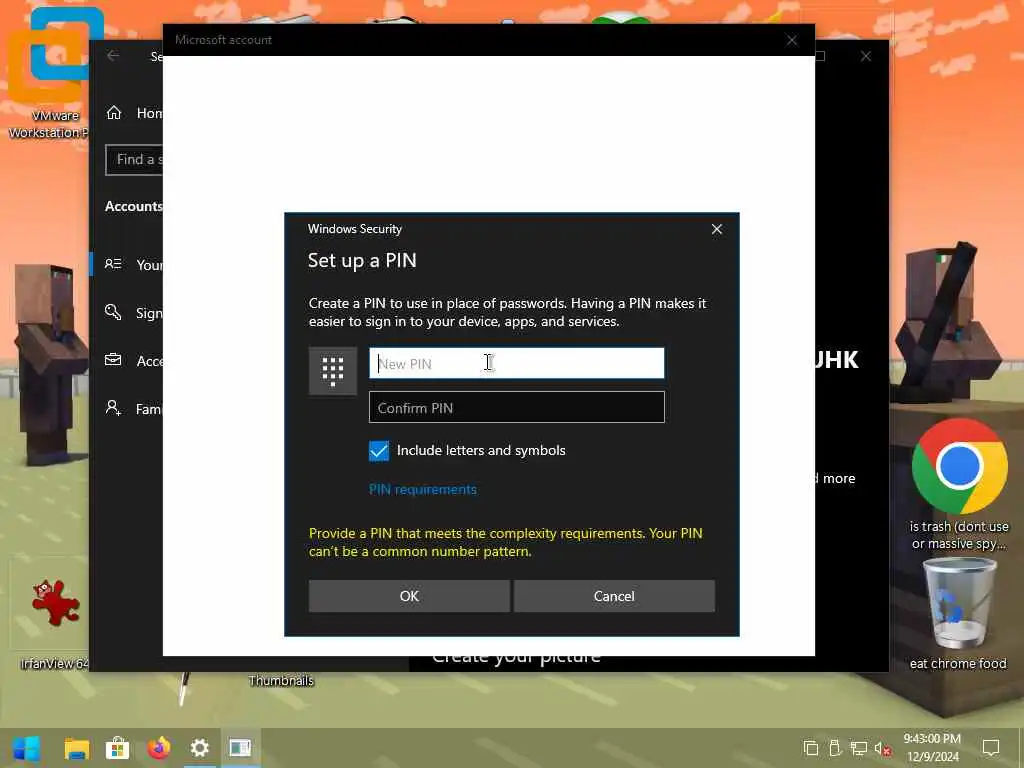Viewport: 1024px width, 768px height.
Task: Launch Firefox from the taskbar
Action: coord(159,748)
